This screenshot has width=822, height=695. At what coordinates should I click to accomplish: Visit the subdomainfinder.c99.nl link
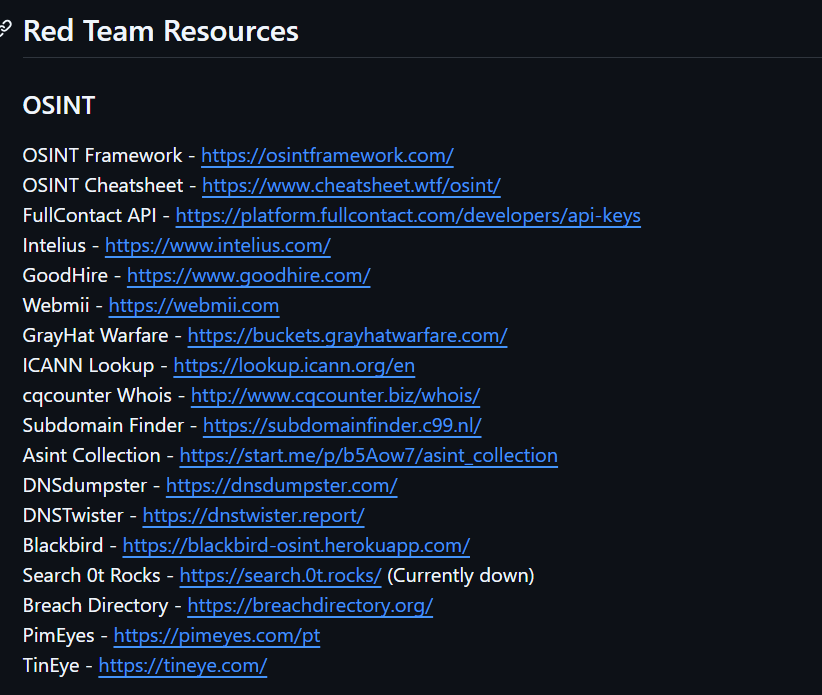point(342,426)
